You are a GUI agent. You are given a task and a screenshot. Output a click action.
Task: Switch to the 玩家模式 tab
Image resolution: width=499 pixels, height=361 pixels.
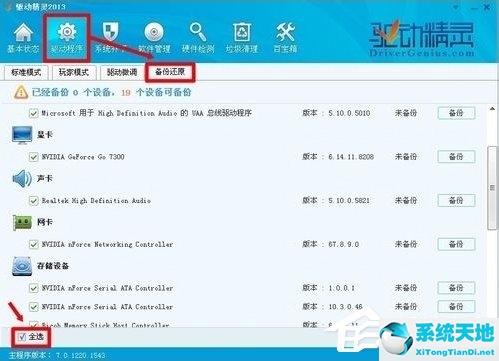74,72
